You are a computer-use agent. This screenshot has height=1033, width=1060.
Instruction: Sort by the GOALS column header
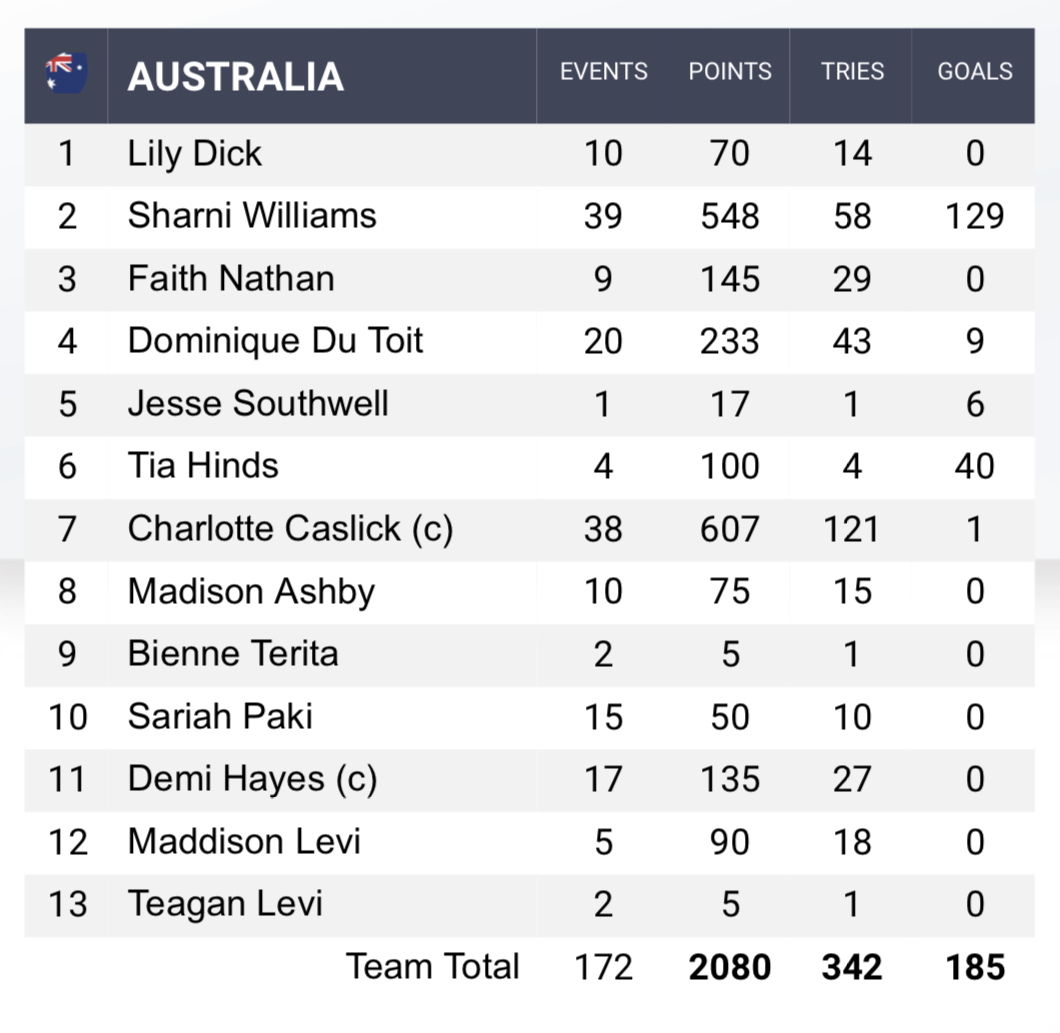pos(974,72)
